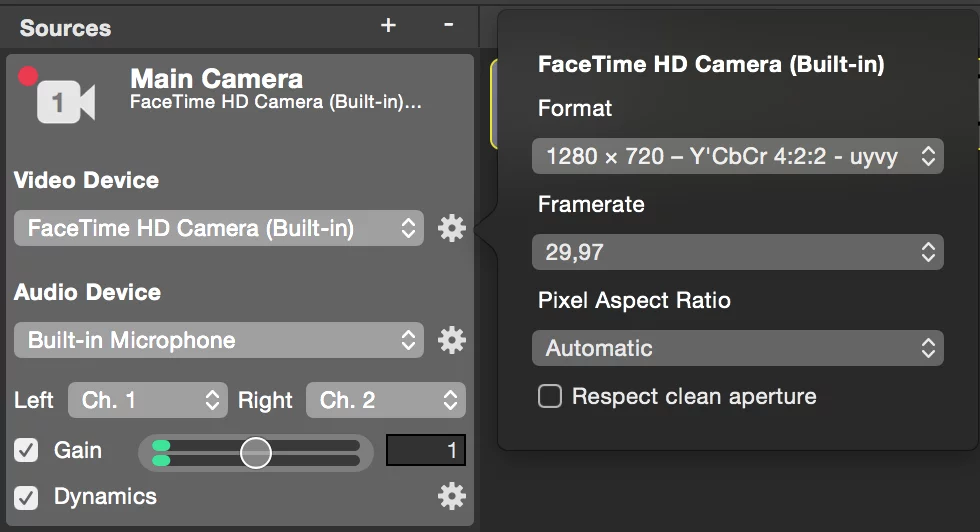Open Right channel Ch. 2 dropdown

click(386, 400)
